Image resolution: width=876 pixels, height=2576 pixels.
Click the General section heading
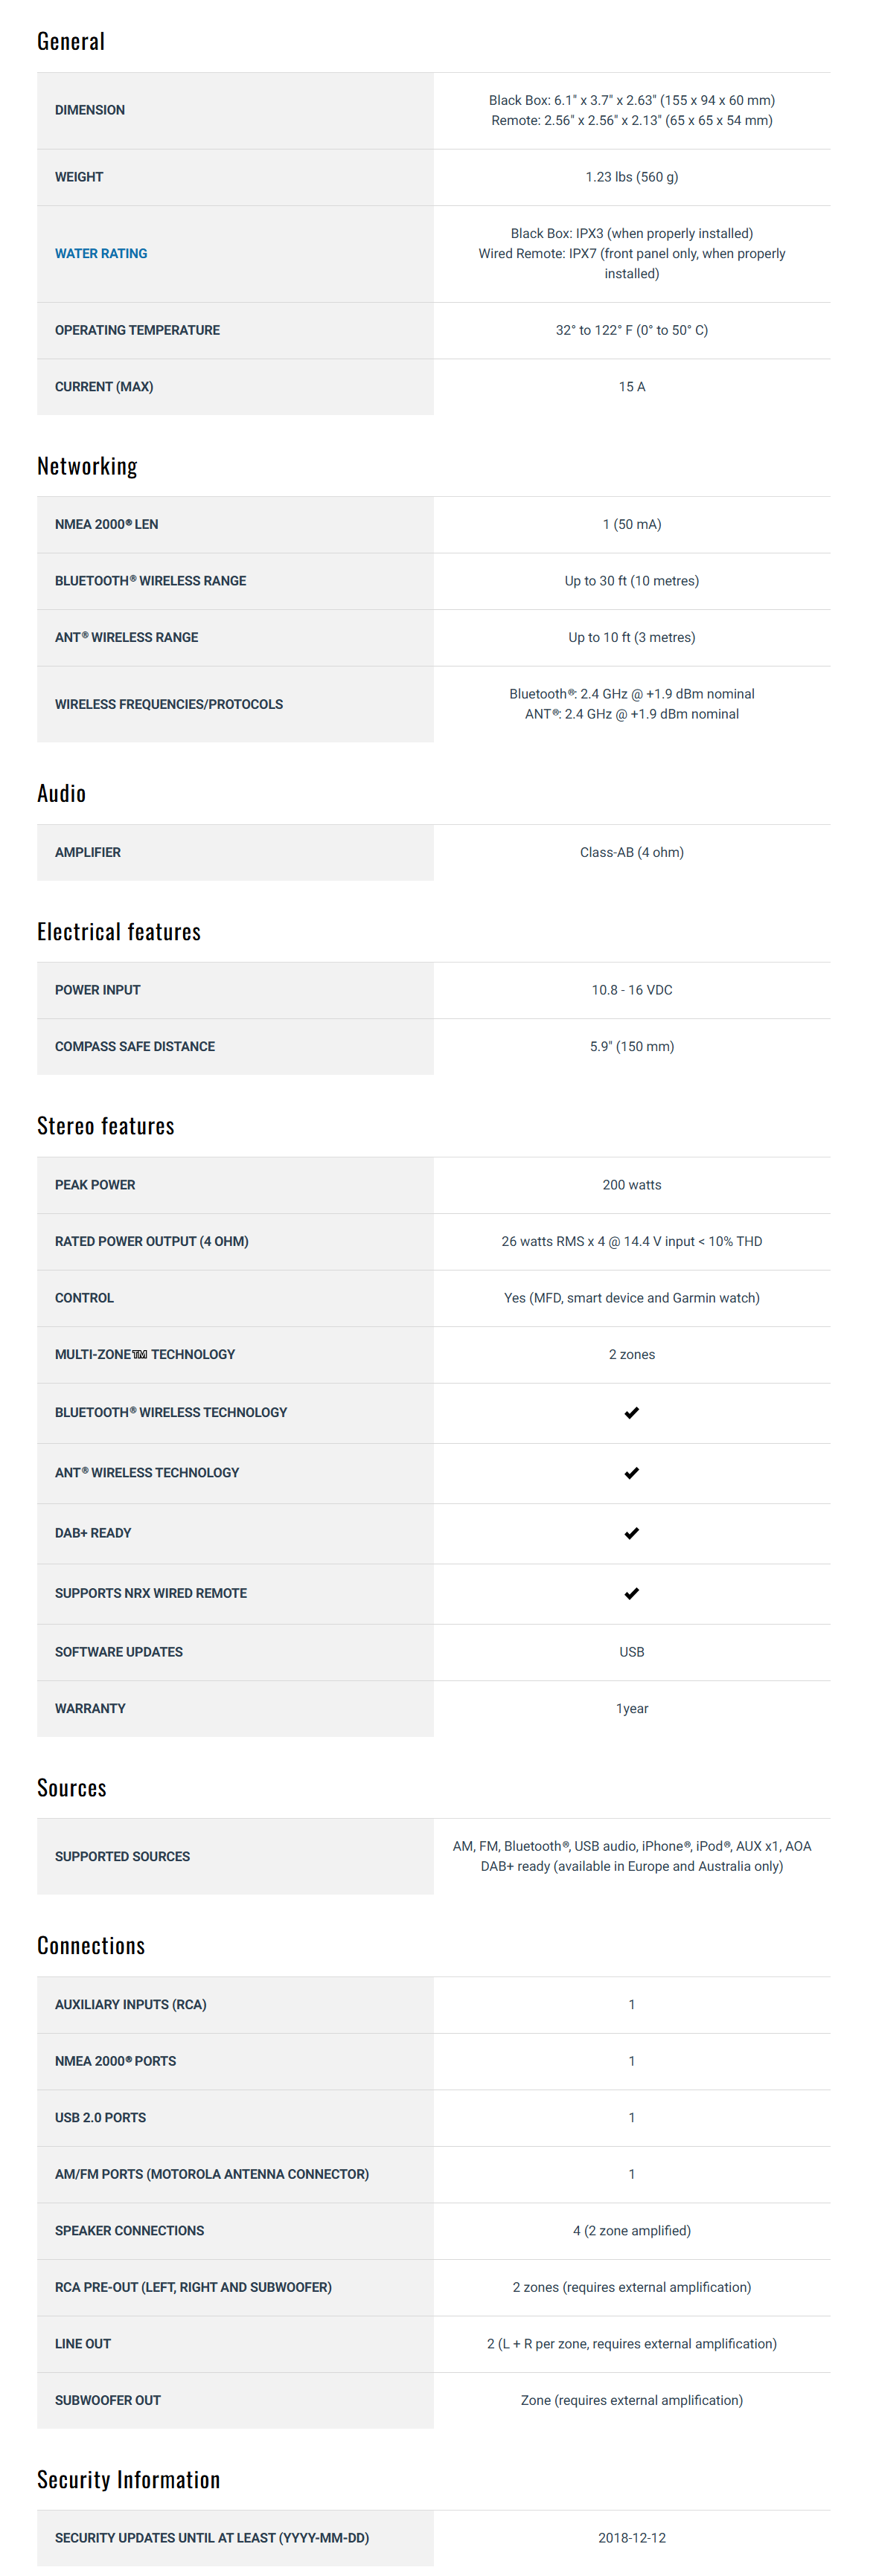71,41
